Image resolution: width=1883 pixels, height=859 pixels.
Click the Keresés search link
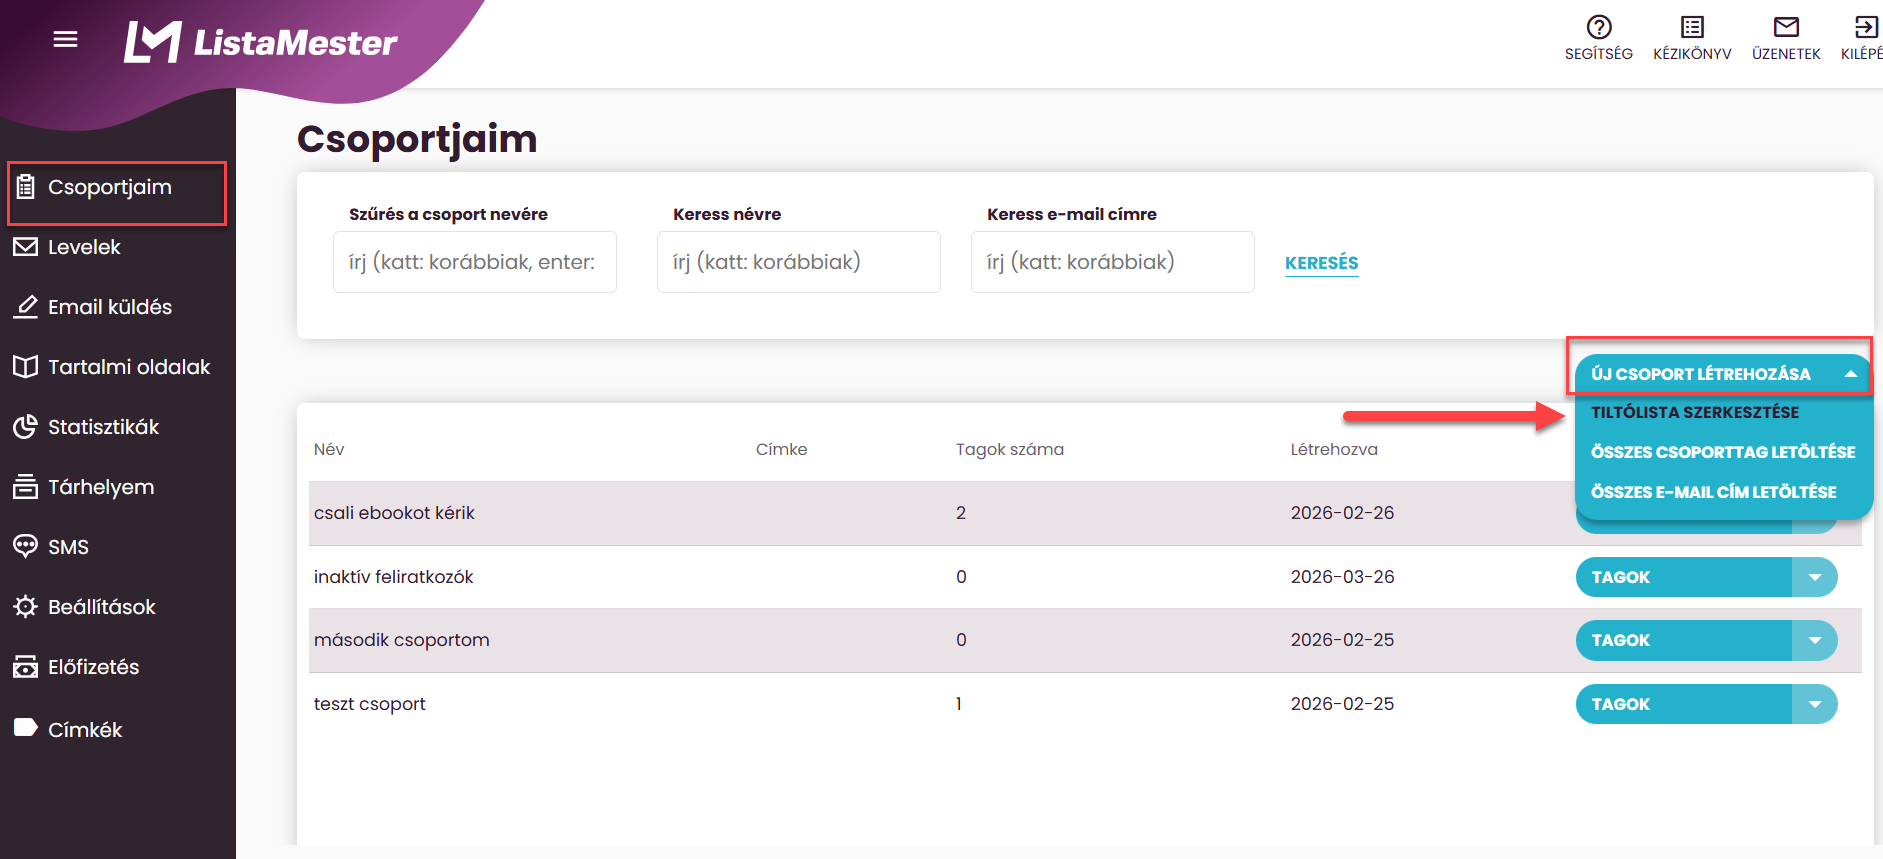1321,263
